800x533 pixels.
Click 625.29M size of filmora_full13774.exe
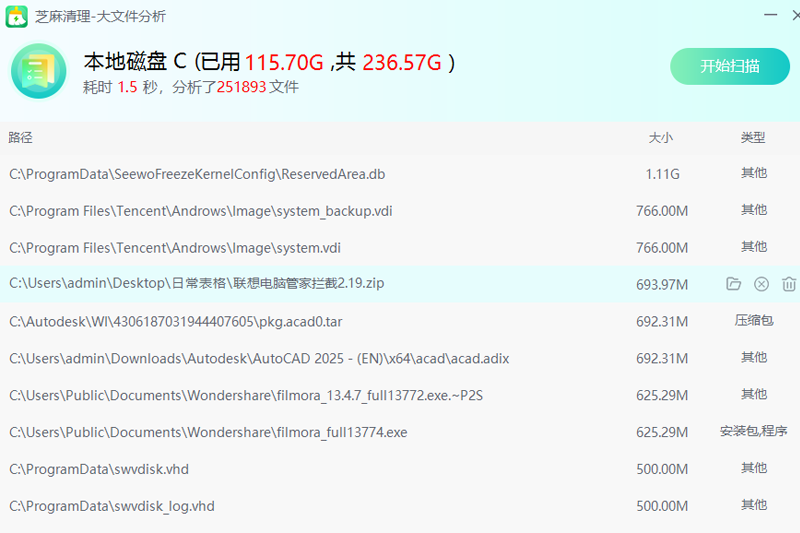[x=662, y=433]
